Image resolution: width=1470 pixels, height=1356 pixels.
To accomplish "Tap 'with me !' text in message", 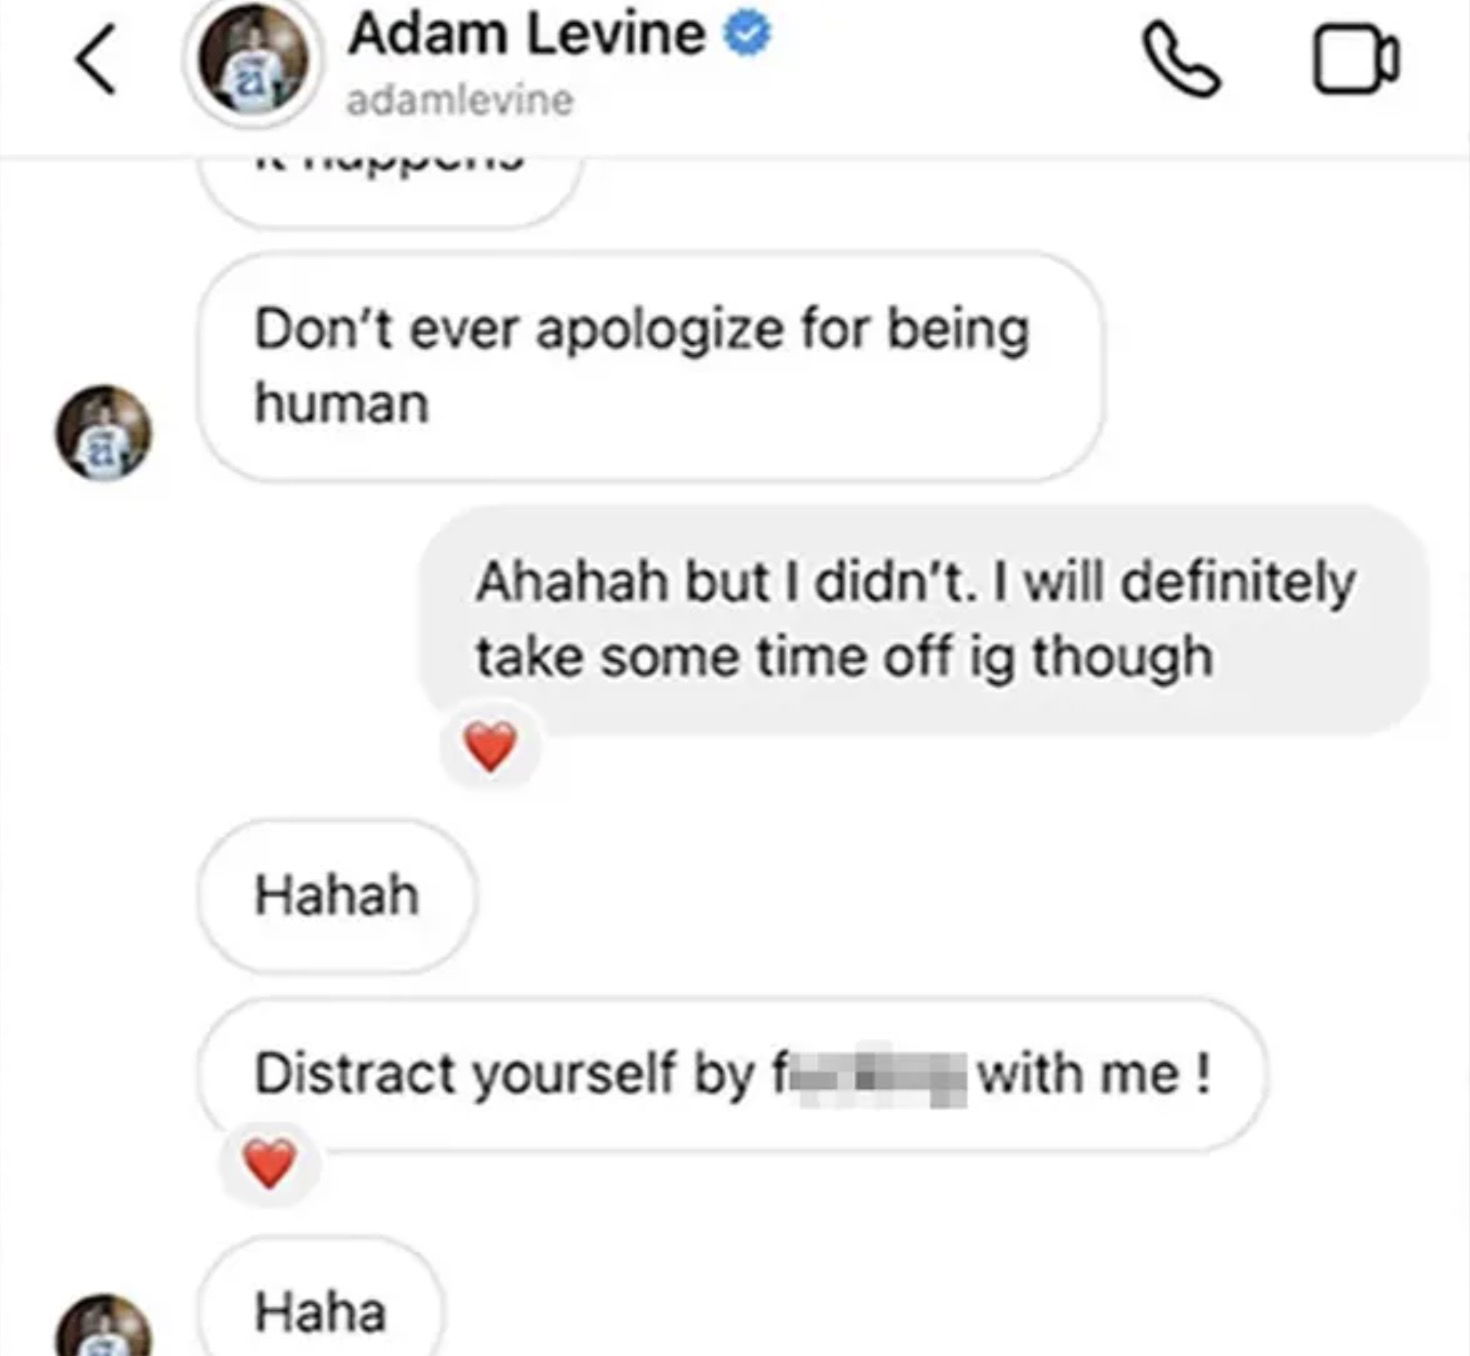I will 1094,1075.
